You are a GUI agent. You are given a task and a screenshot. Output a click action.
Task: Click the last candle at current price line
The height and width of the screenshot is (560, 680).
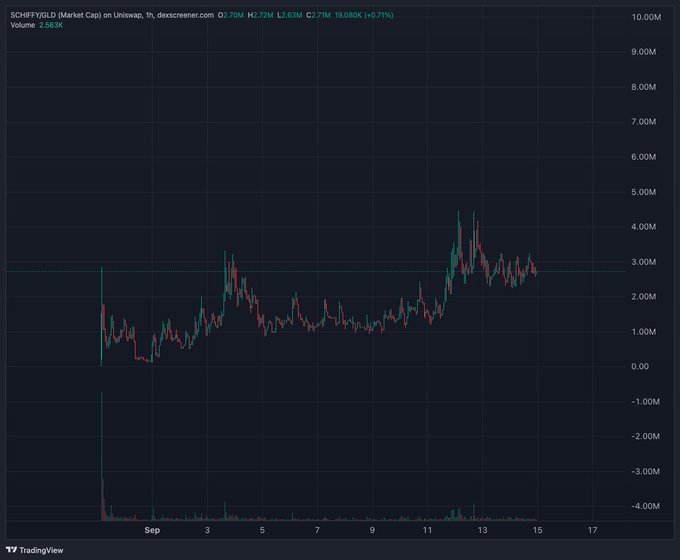536,272
